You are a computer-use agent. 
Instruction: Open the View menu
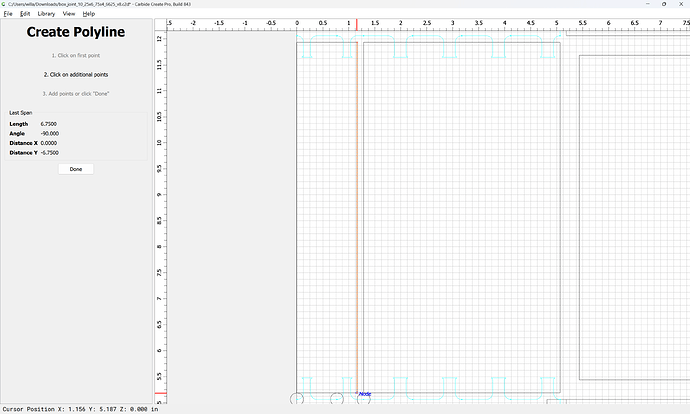pyautogui.click(x=69, y=14)
